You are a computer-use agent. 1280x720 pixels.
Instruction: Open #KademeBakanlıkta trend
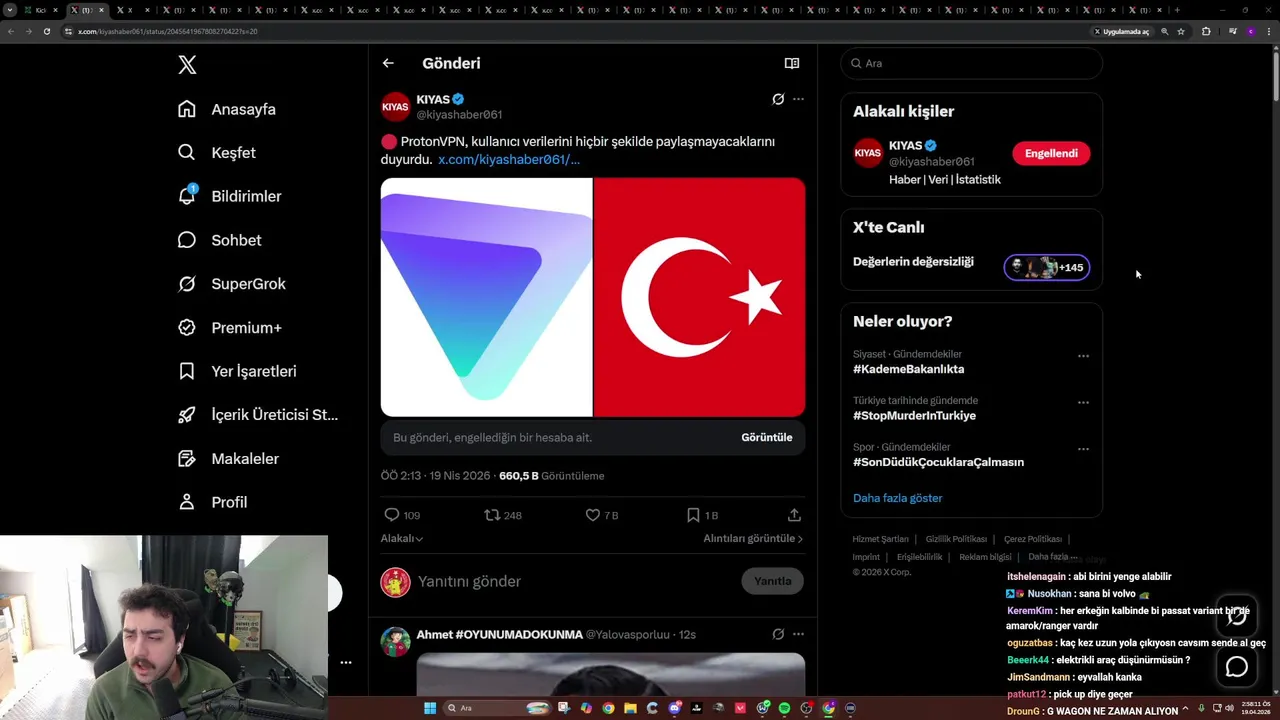(908, 369)
